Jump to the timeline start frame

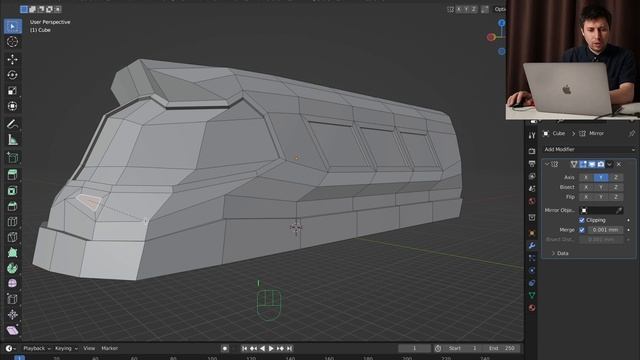click(244, 349)
